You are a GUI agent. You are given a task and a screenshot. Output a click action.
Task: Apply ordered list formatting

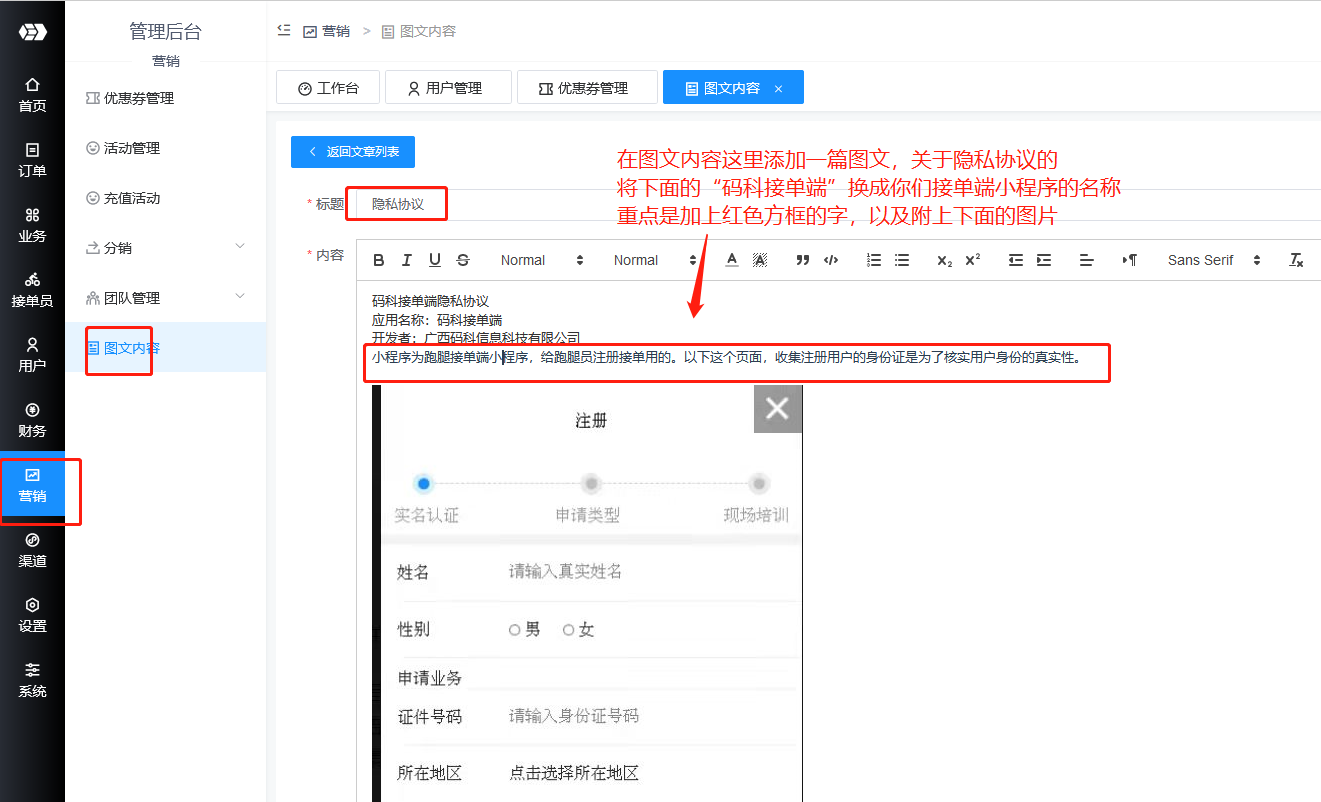pos(874,260)
